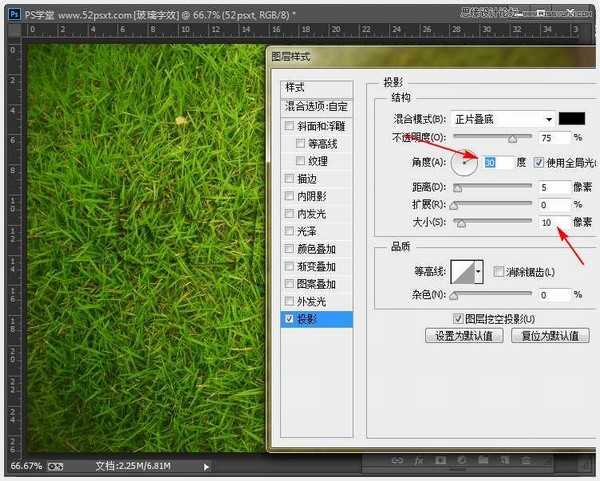Enable the 斜面和浮雕 checkbox
The height and width of the screenshot is (481, 600).
click(x=290, y=126)
